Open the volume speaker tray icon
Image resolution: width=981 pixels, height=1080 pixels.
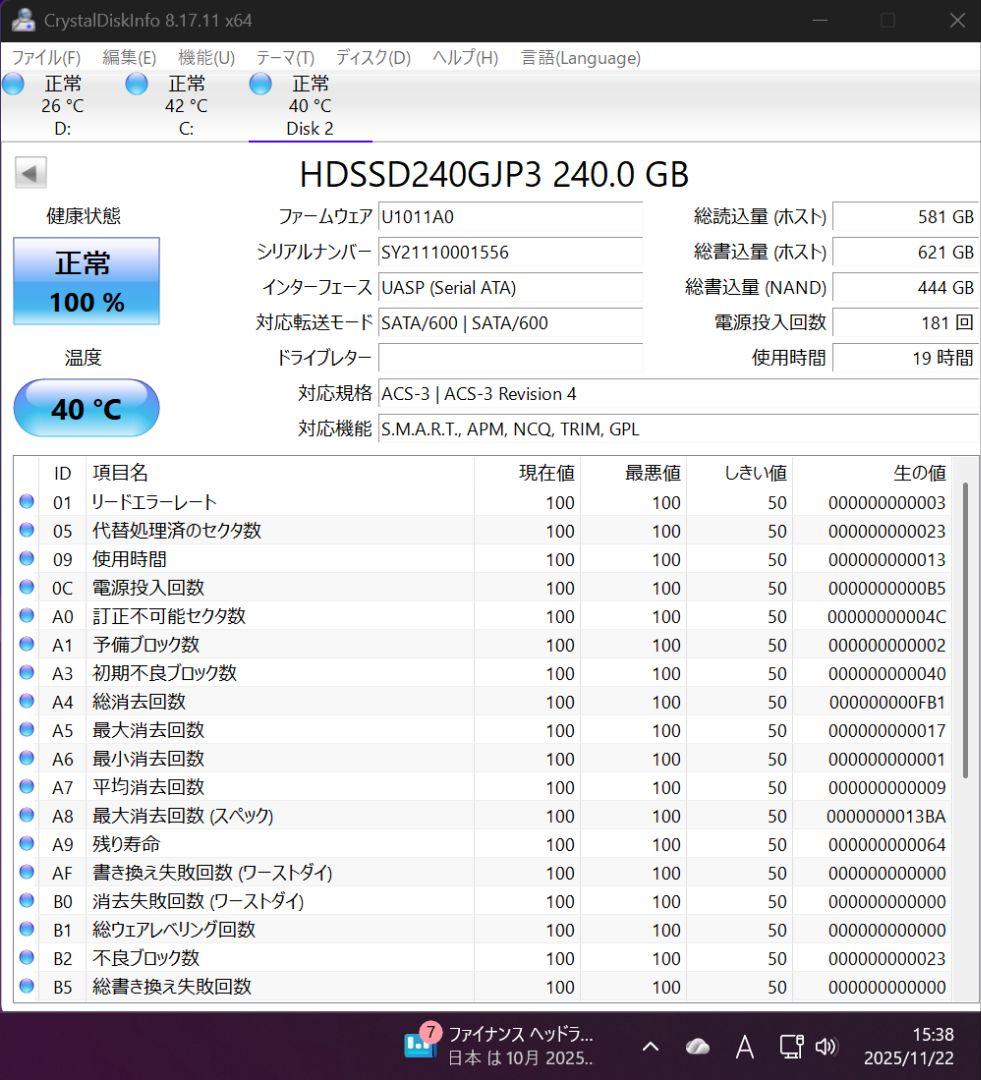[825, 1046]
